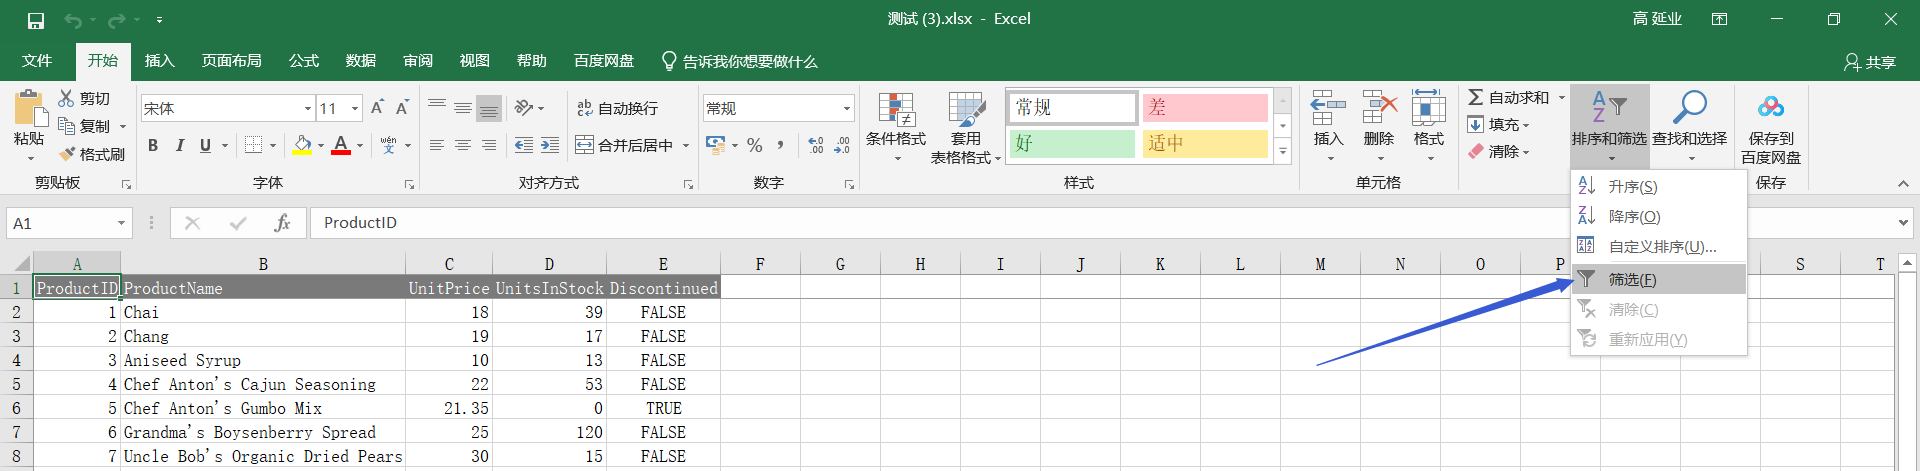Click the Decrease Decimal icon
This screenshot has height=471, width=1920.
coord(842,145)
